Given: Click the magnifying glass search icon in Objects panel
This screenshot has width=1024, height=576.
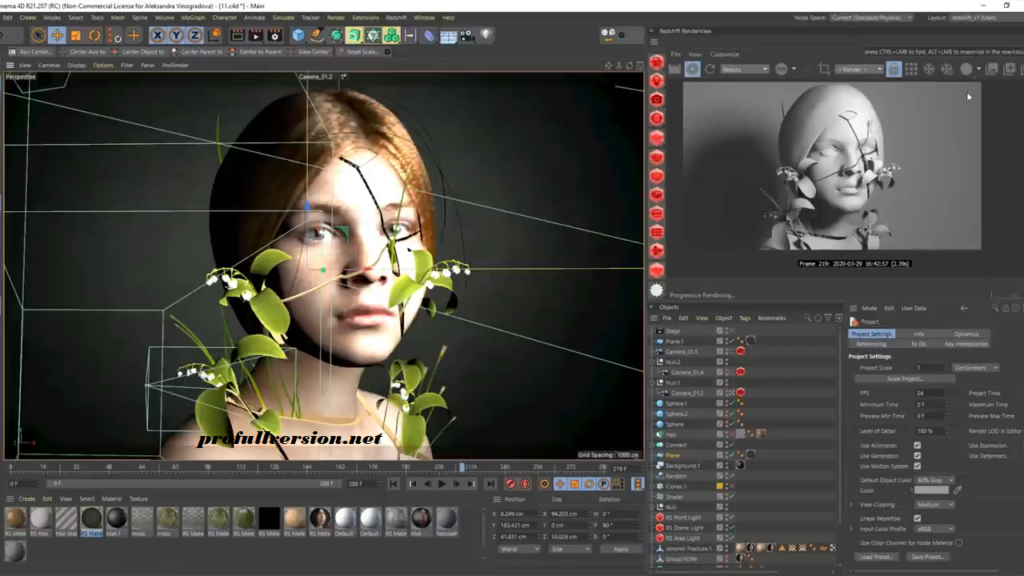Looking at the screenshot, I should pyautogui.click(x=808, y=318).
